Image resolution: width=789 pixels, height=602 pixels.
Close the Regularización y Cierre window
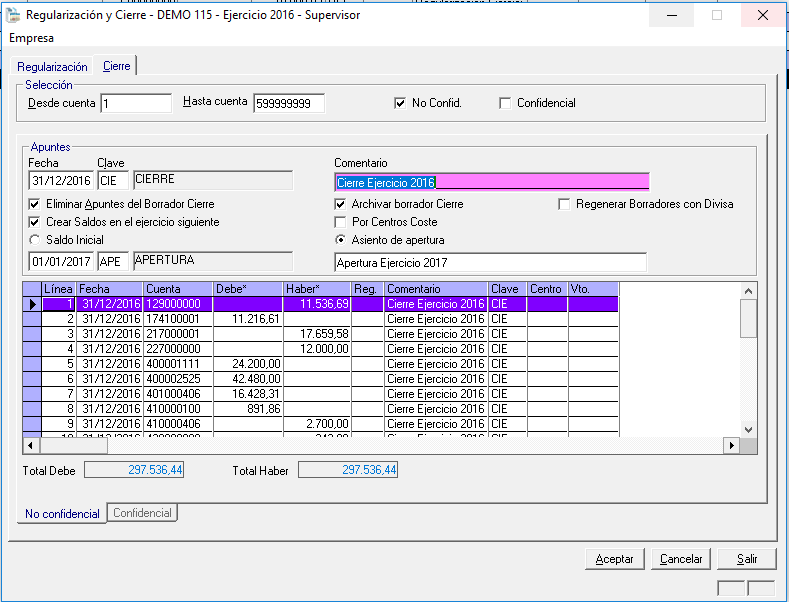[x=763, y=16]
